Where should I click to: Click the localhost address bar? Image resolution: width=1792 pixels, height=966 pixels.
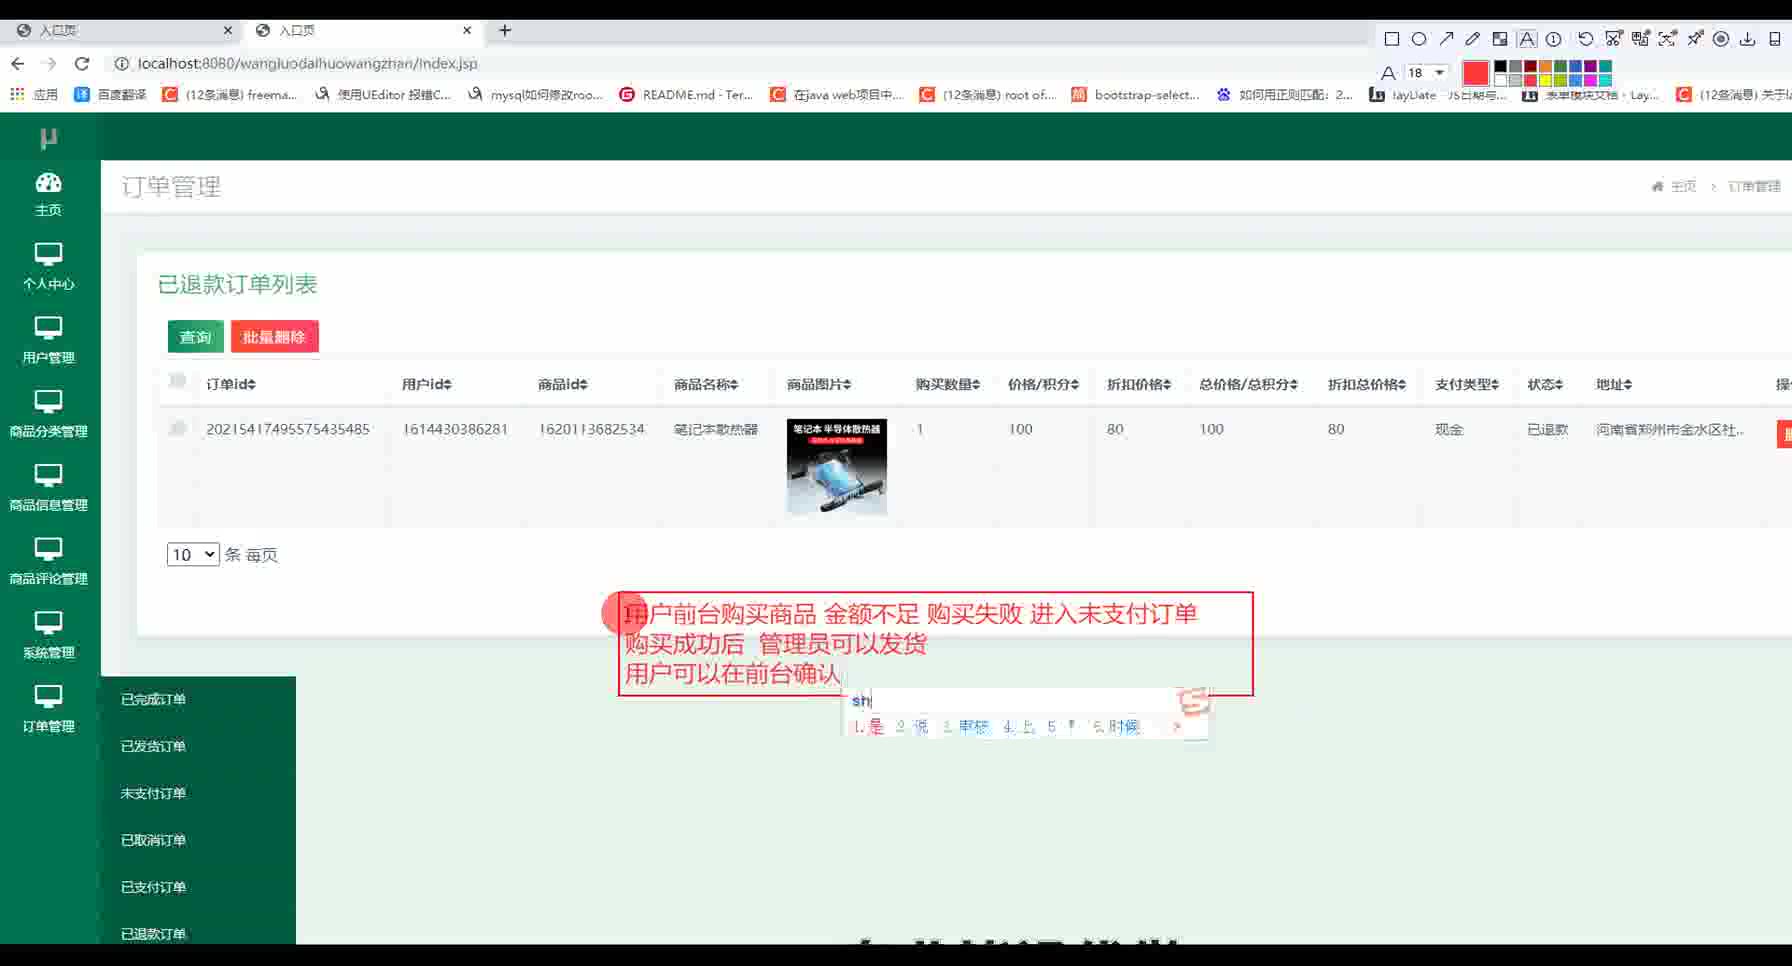pyautogui.click(x=307, y=64)
